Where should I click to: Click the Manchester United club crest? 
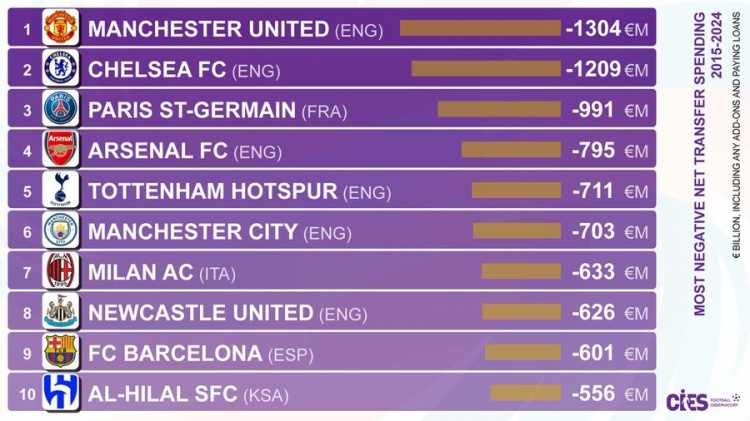coord(61,27)
